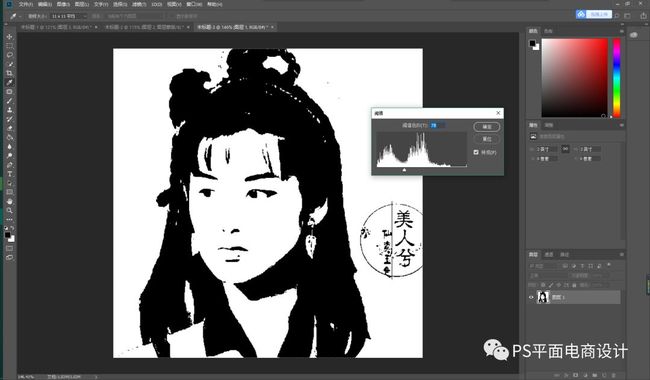This screenshot has width=650, height=380.
Task: Click the blue cloud upload button
Action: [x=594, y=15]
